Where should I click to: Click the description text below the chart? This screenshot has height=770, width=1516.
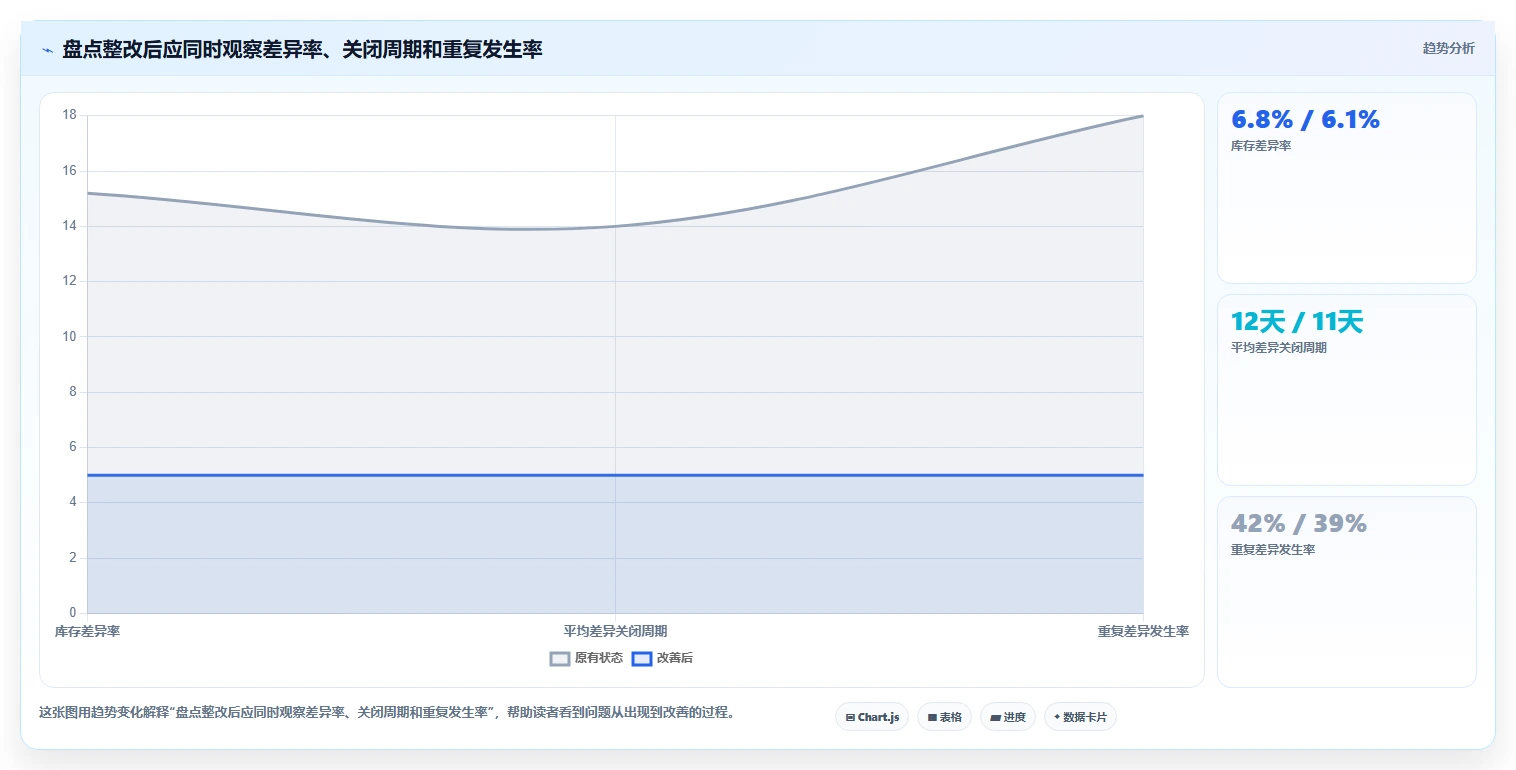click(387, 713)
